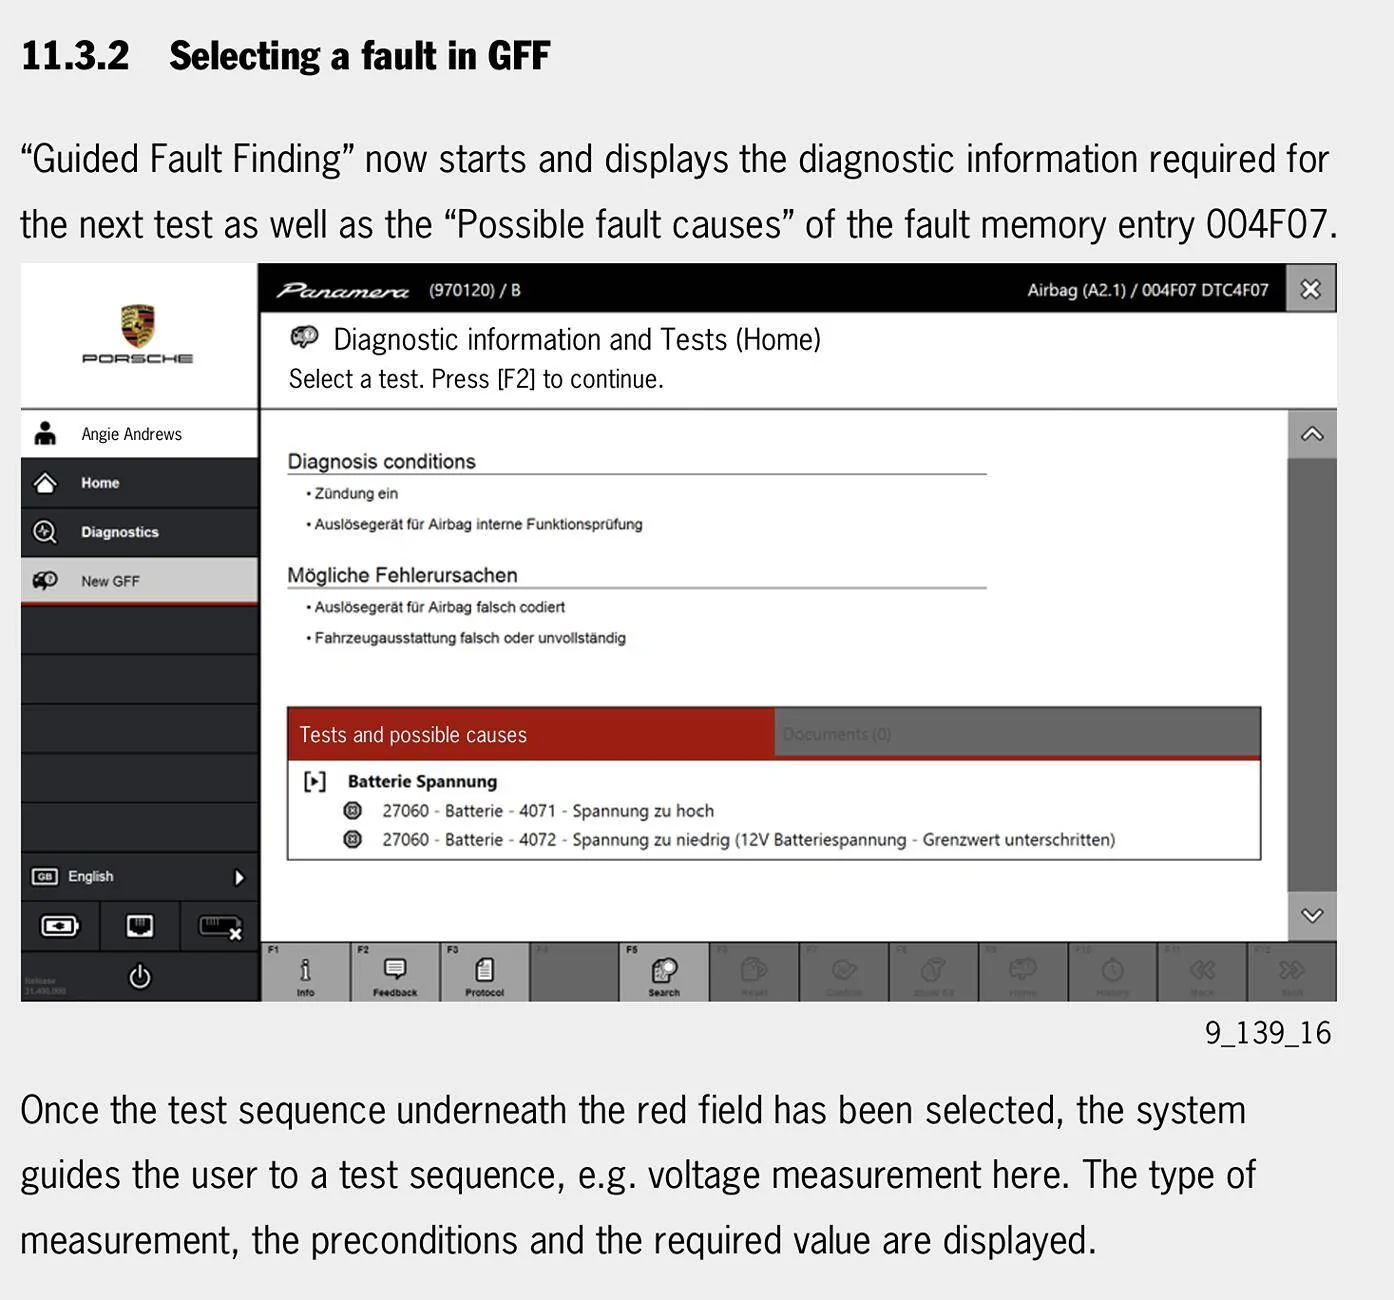This screenshot has width=1394, height=1300.
Task: Click the battery power supply status icon
Action: coord(60,926)
